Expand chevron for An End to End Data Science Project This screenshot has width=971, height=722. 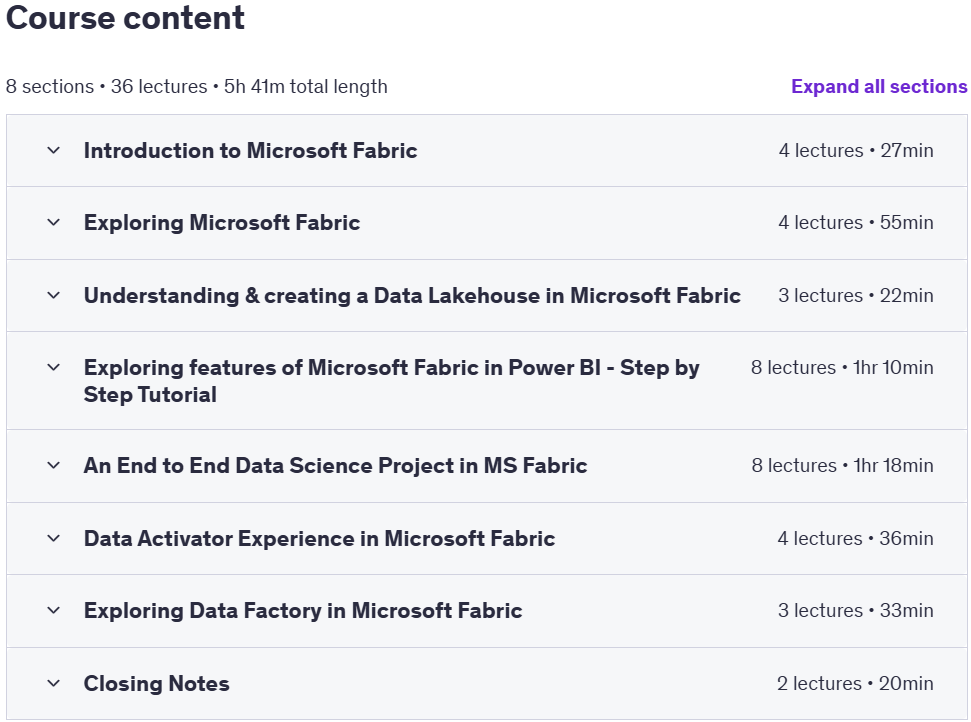(x=54, y=465)
